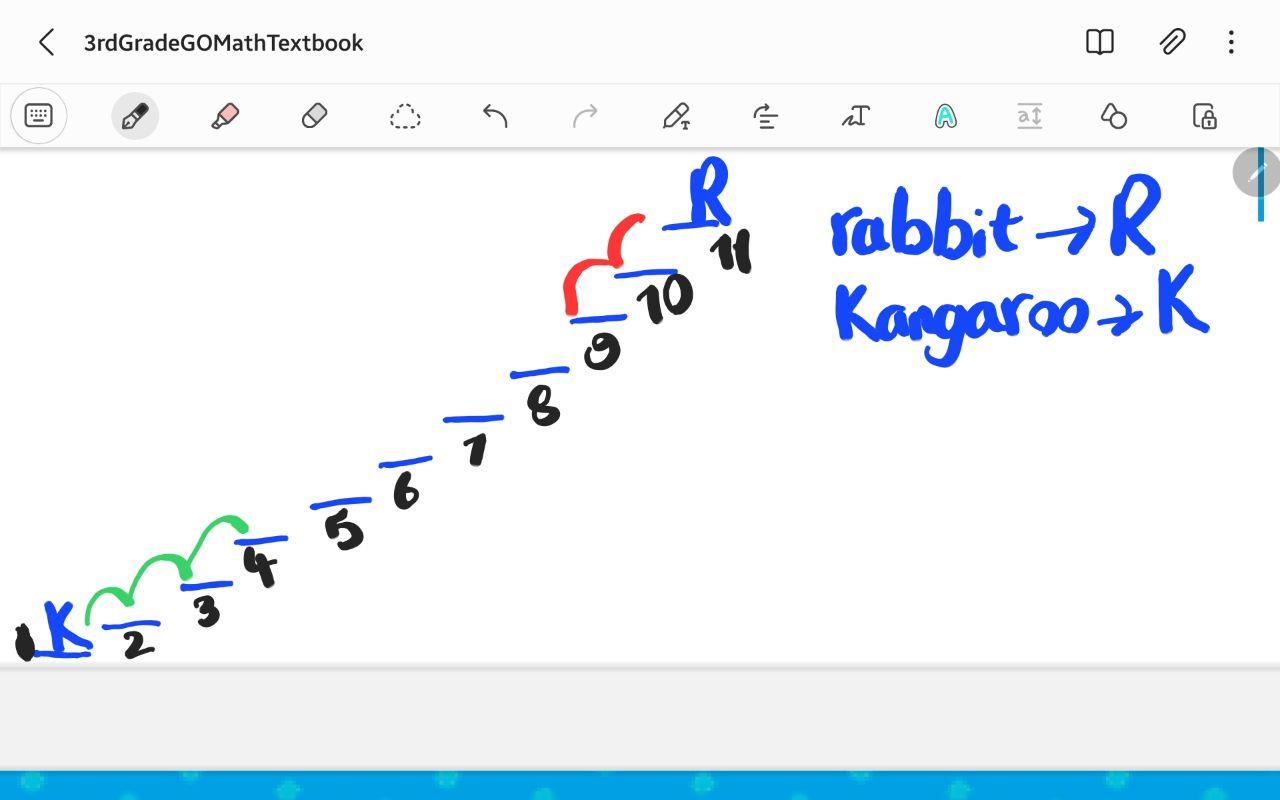
Task: Select the Pen drawing tool
Action: (134, 116)
